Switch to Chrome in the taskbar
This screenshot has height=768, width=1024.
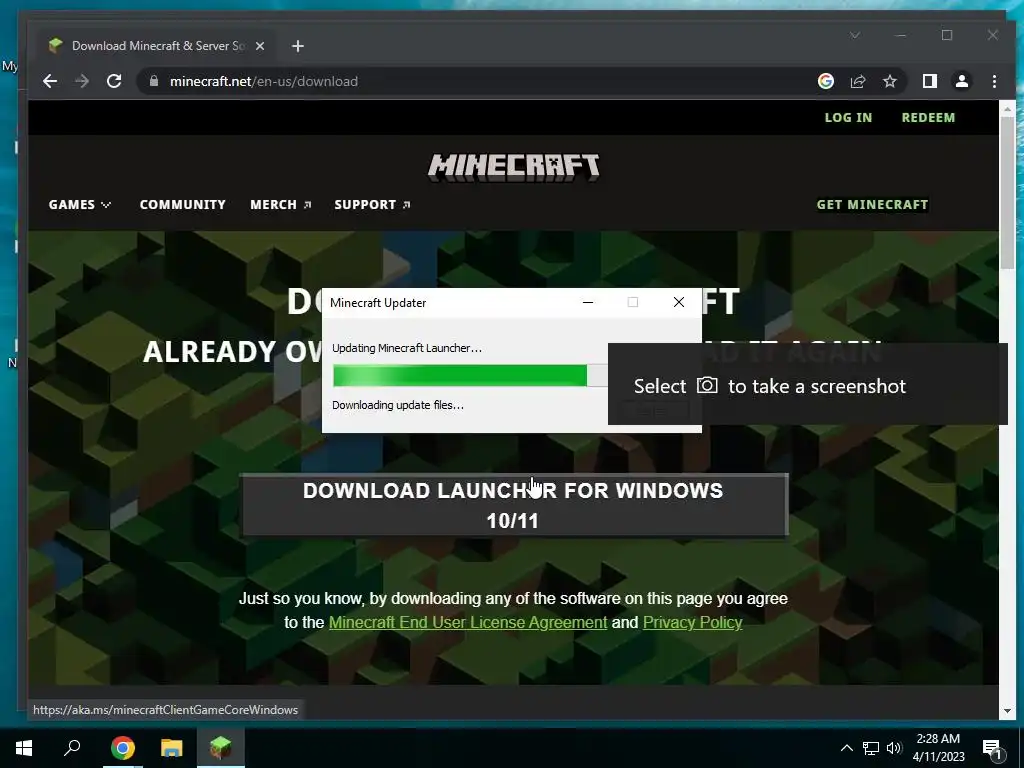pyautogui.click(x=123, y=748)
